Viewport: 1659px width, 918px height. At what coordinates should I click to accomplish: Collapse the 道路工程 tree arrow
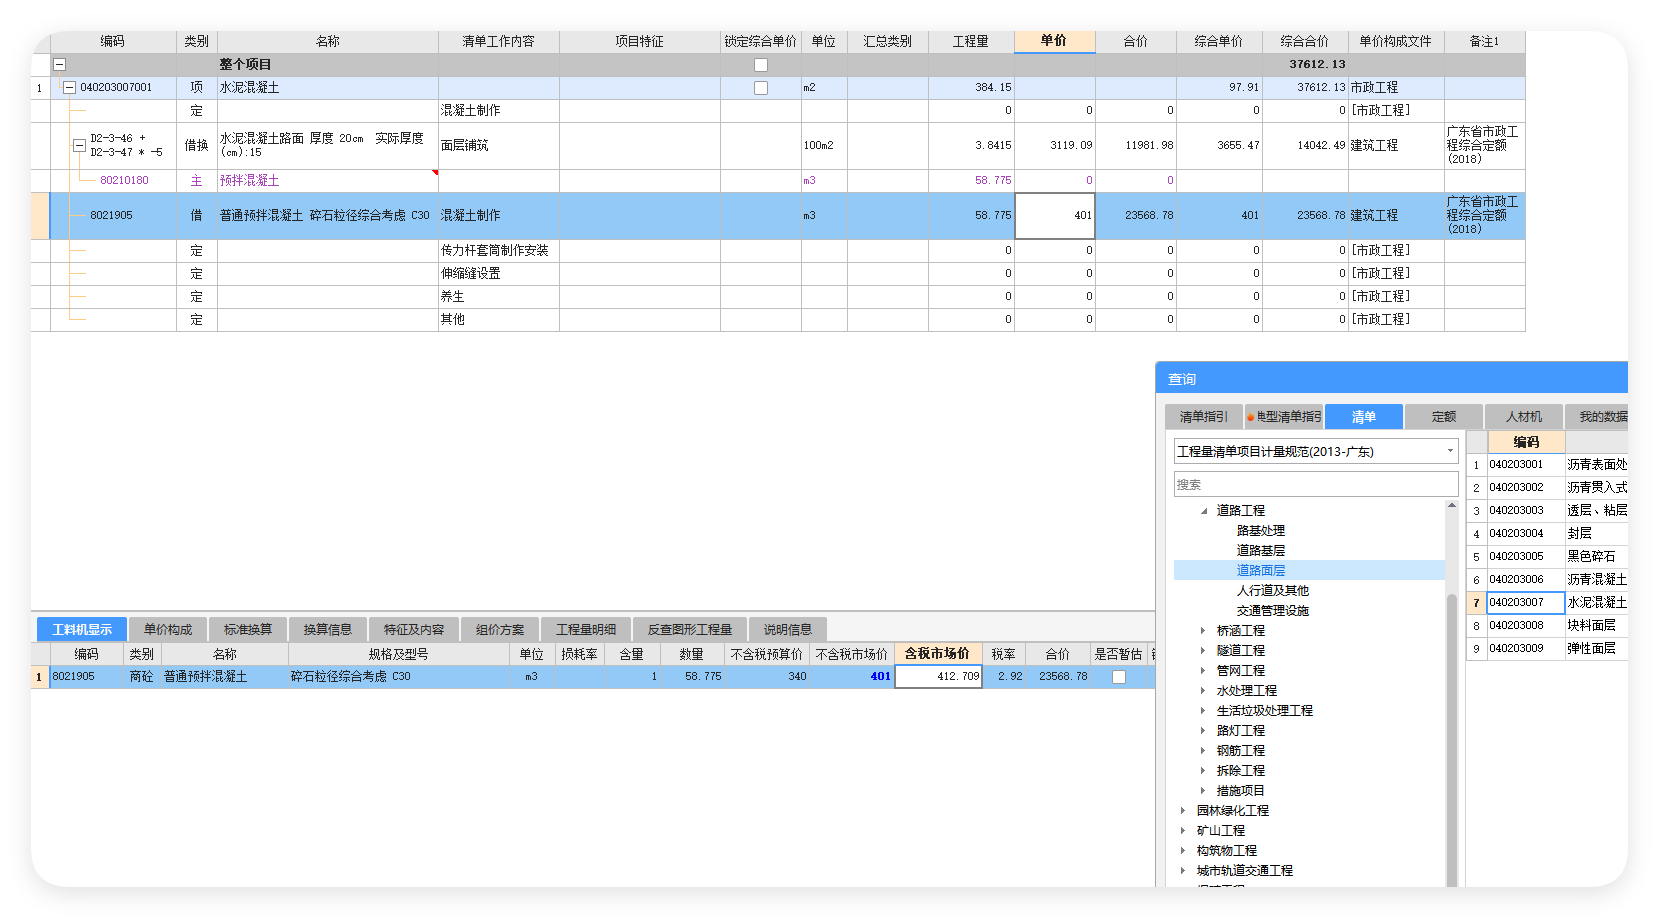tap(1204, 511)
